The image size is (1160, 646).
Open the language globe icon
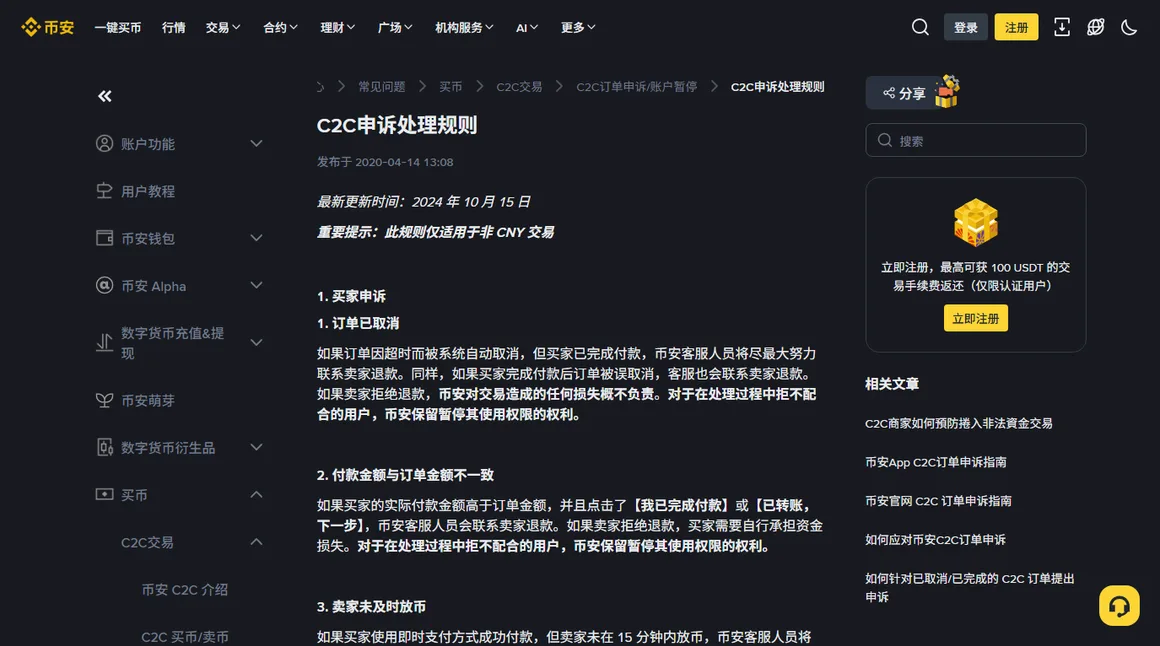pyautogui.click(x=1096, y=27)
